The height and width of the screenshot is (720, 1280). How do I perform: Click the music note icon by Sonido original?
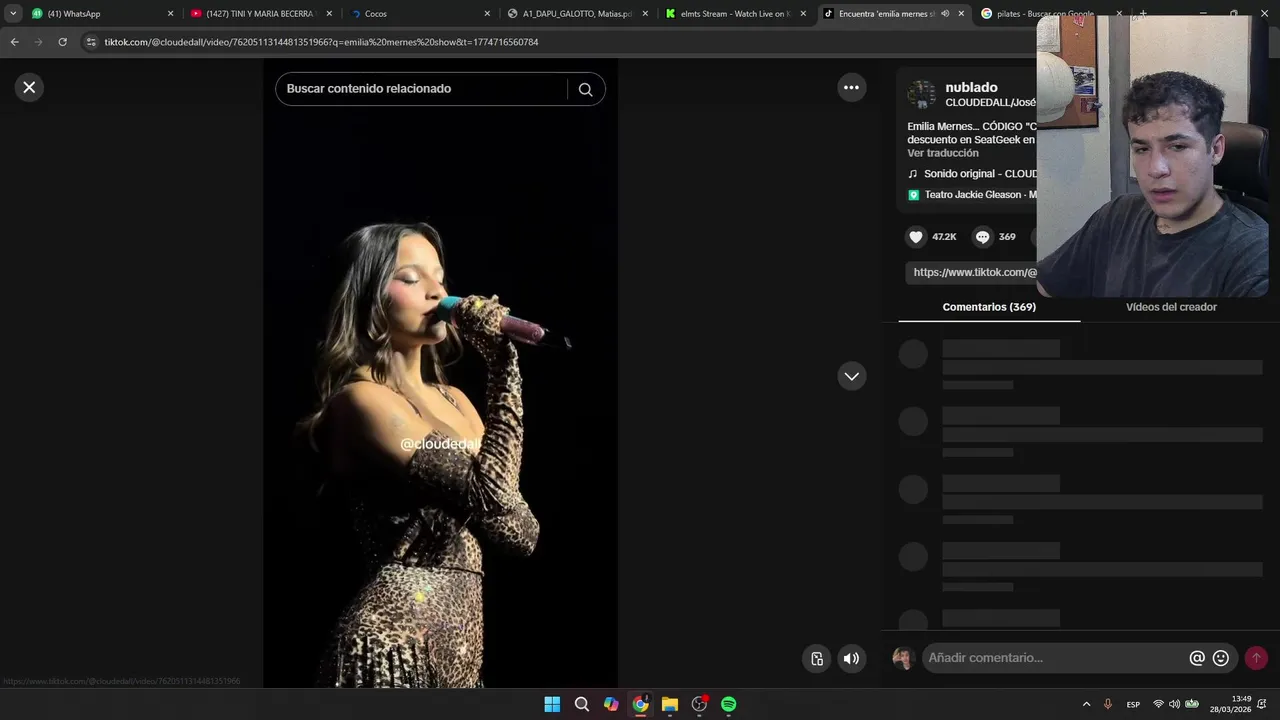click(912, 174)
